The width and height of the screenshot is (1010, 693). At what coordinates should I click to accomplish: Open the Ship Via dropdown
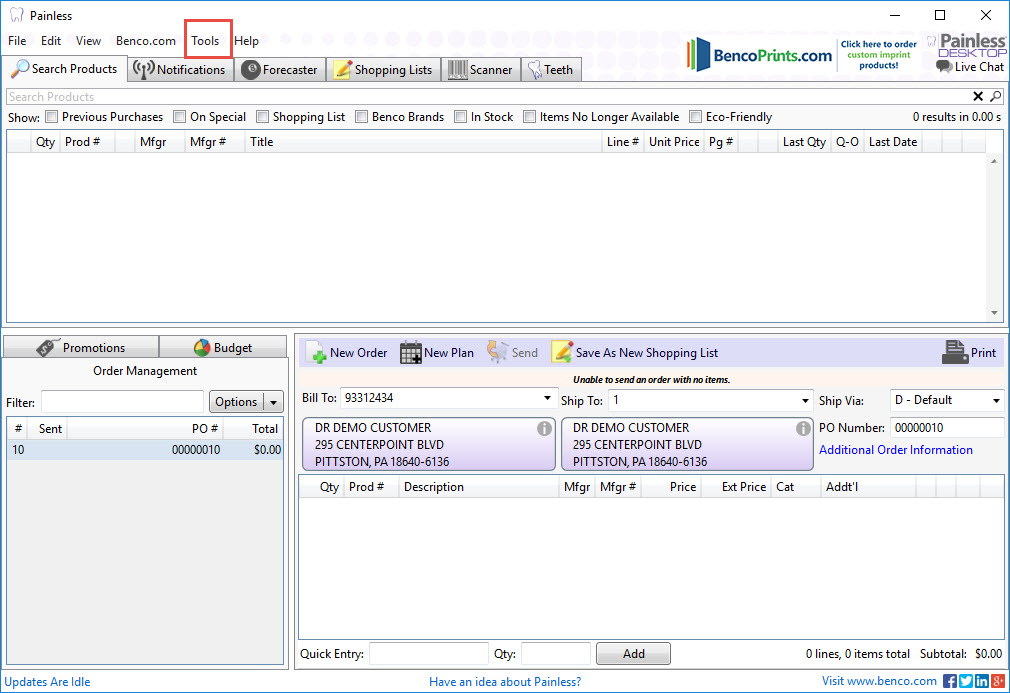[x=996, y=400]
